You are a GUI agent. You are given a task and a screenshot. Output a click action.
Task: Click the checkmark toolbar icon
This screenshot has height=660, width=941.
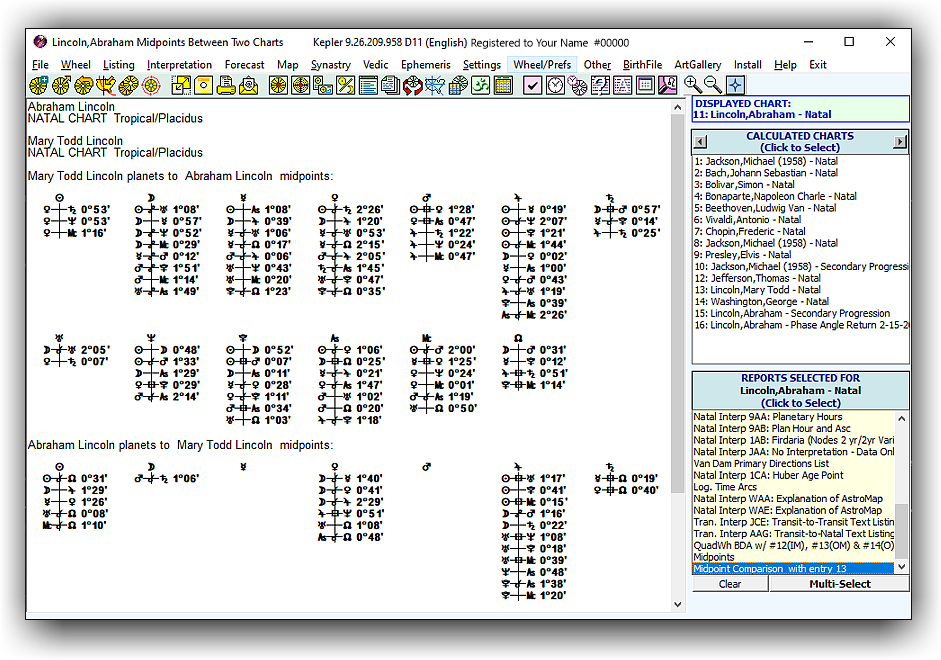532,86
